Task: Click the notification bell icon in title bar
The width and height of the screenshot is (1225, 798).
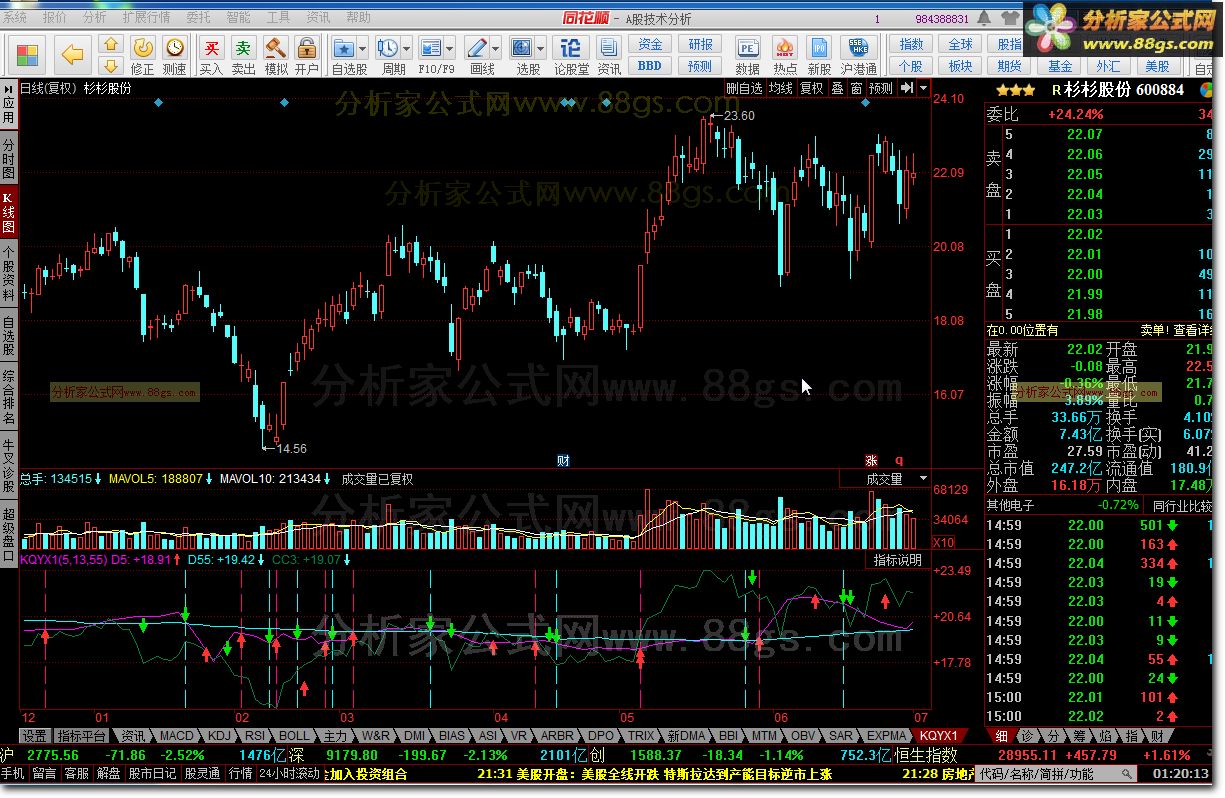Action: point(984,18)
